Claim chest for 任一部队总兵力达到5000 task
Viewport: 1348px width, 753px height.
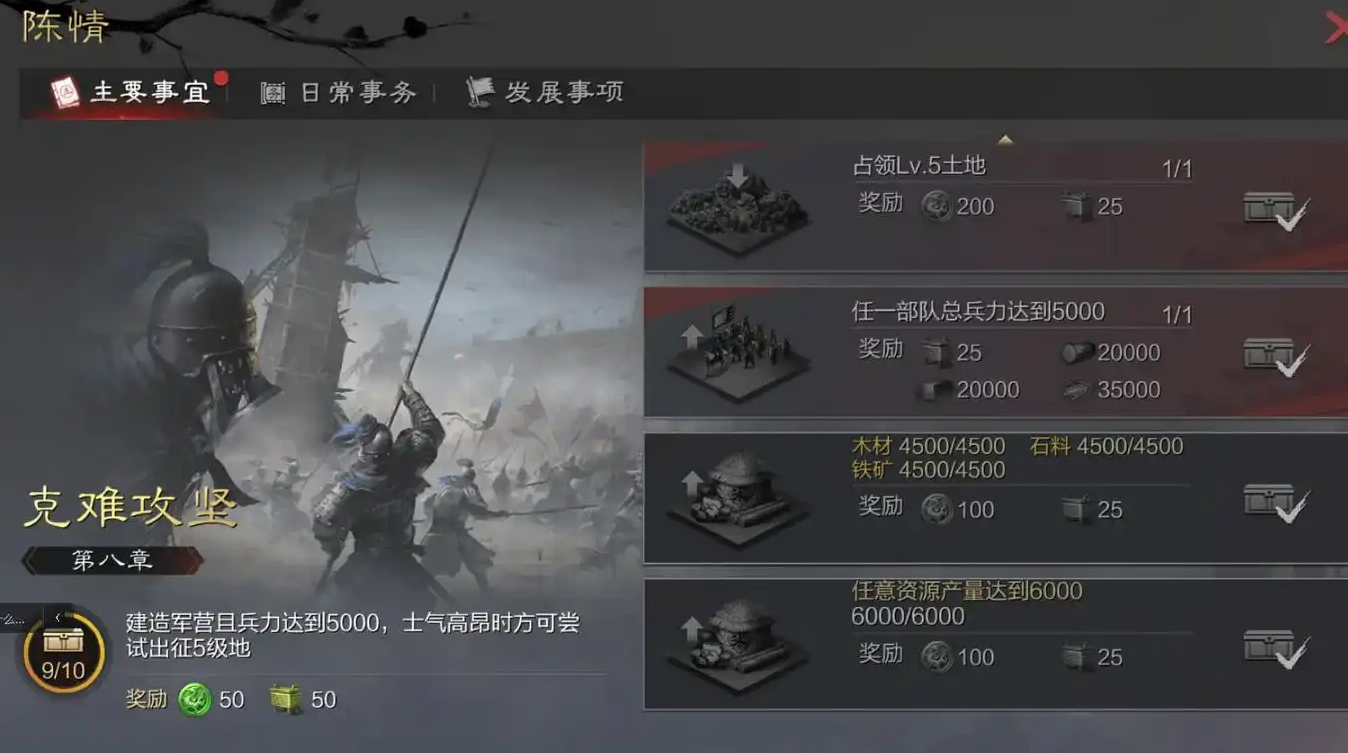click(x=1277, y=357)
